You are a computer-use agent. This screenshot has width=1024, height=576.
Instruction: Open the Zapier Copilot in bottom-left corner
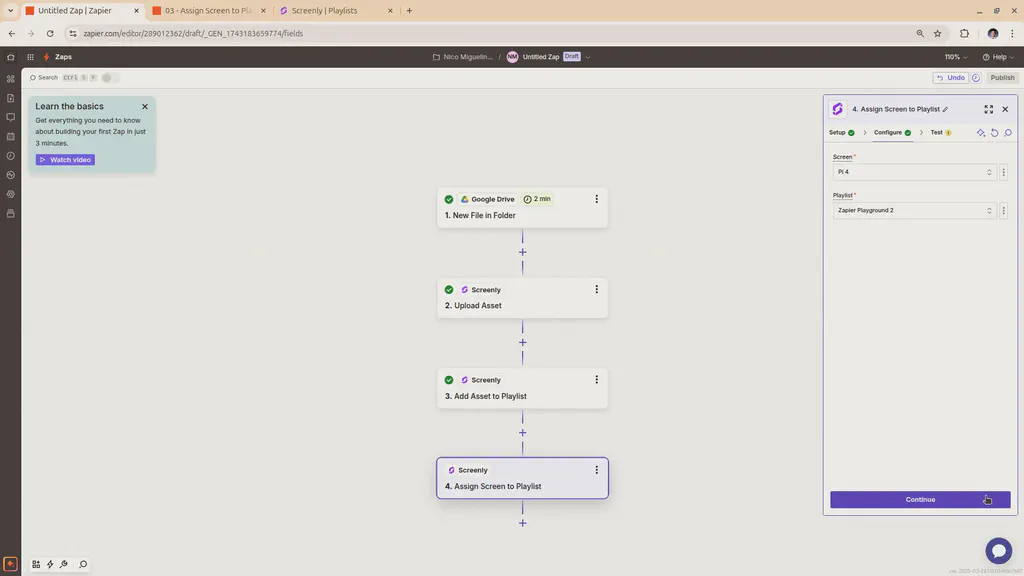[8, 563]
